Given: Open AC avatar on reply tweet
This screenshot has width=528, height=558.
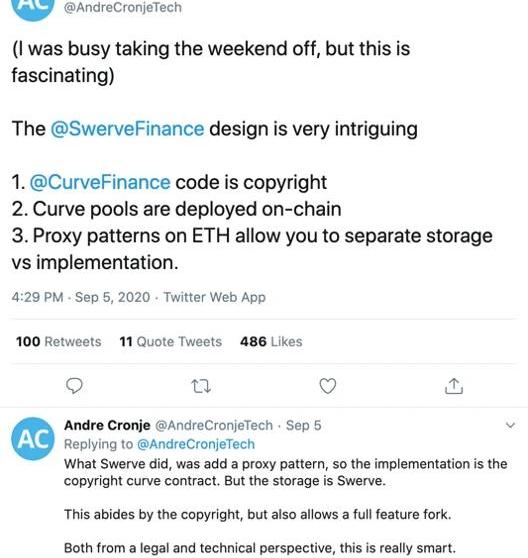Looking at the screenshot, I should coord(33,438).
